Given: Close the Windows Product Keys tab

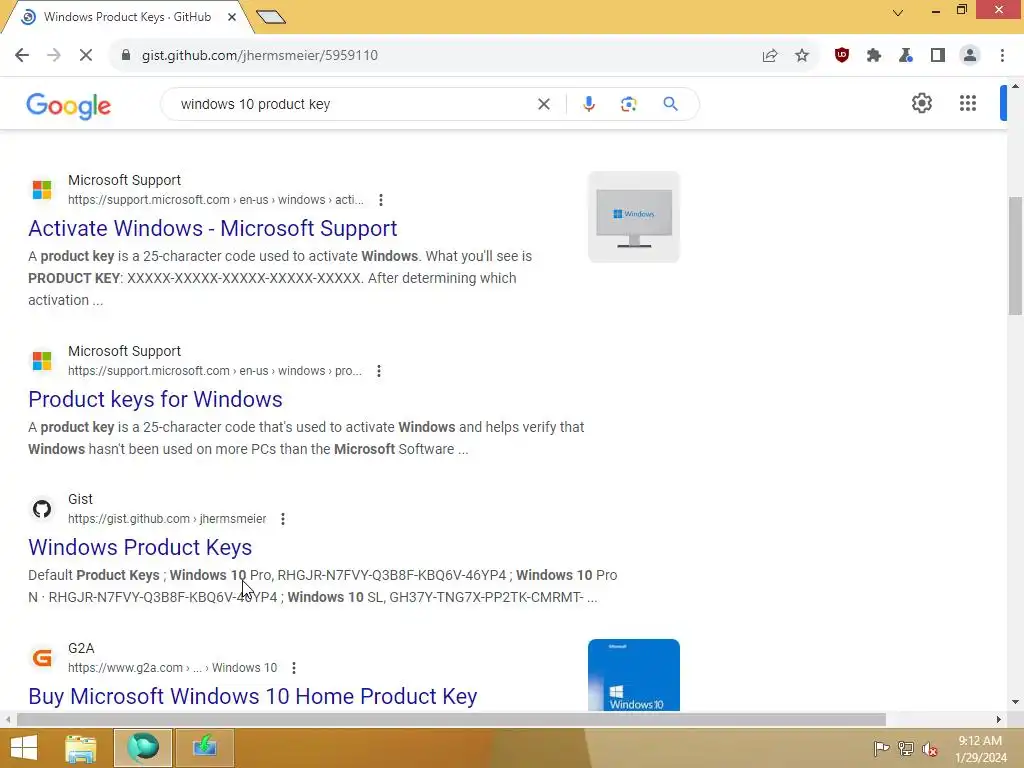Looking at the screenshot, I should pyautogui.click(x=232, y=17).
